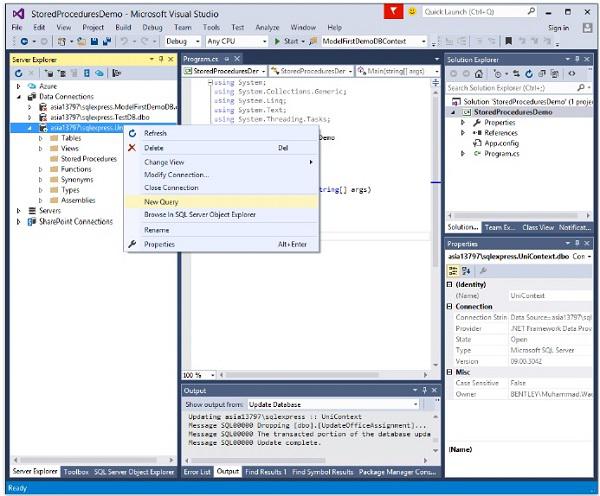Click Solution Explorer refresh icon

(x=529, y=74)
